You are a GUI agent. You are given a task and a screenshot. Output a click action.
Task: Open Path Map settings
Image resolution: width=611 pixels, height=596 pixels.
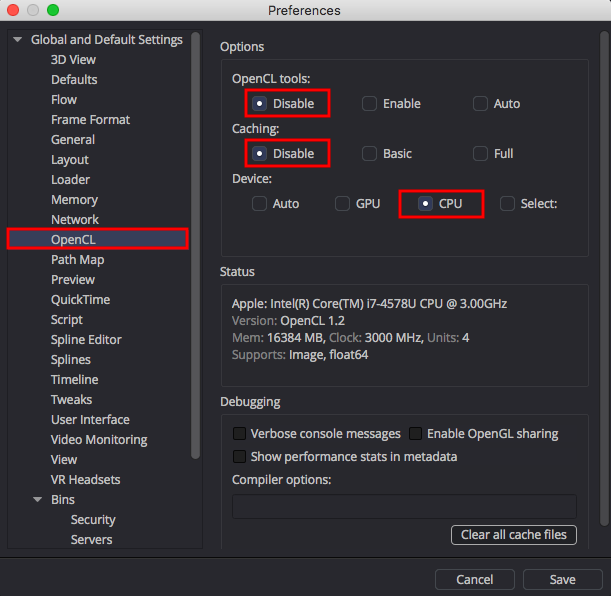tap(78, 260)
